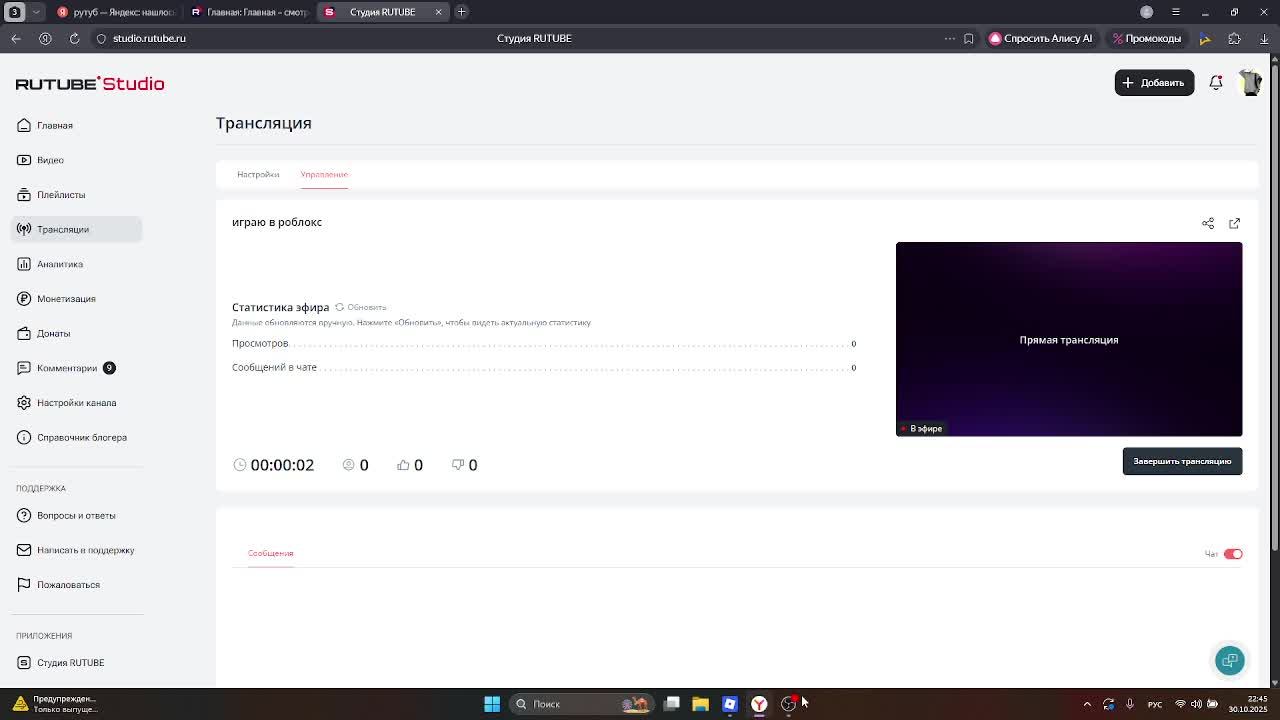
Task: Open browser extensions icon
Action: pyautogui.click(x=1234, y=38)
